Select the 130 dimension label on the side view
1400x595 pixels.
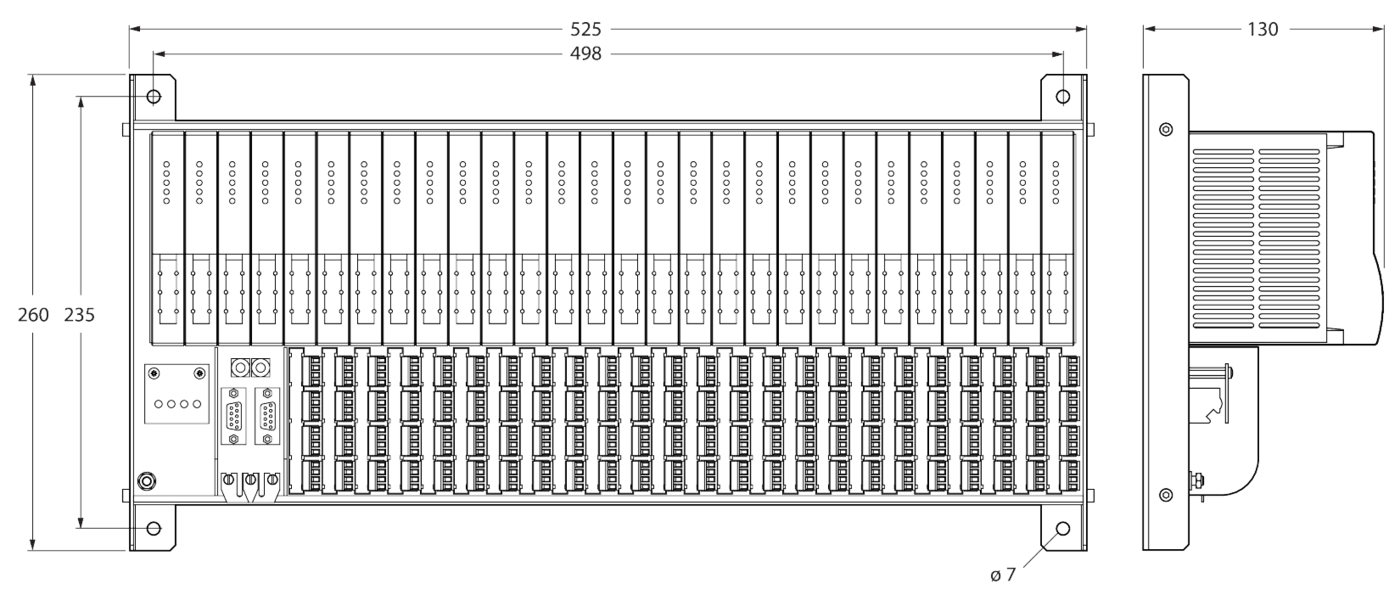[1264, 30]
